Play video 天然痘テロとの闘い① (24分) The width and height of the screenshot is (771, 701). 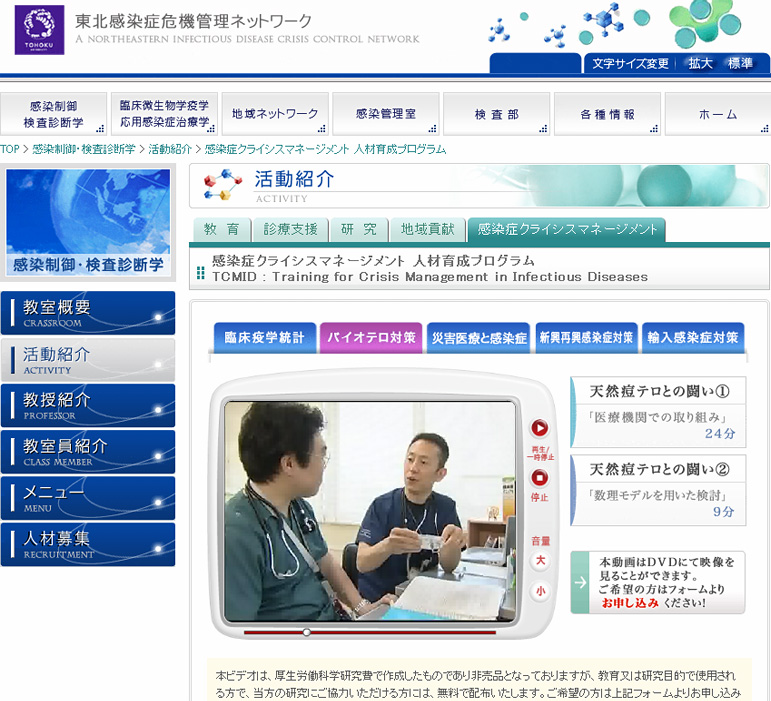pos(658,411)
